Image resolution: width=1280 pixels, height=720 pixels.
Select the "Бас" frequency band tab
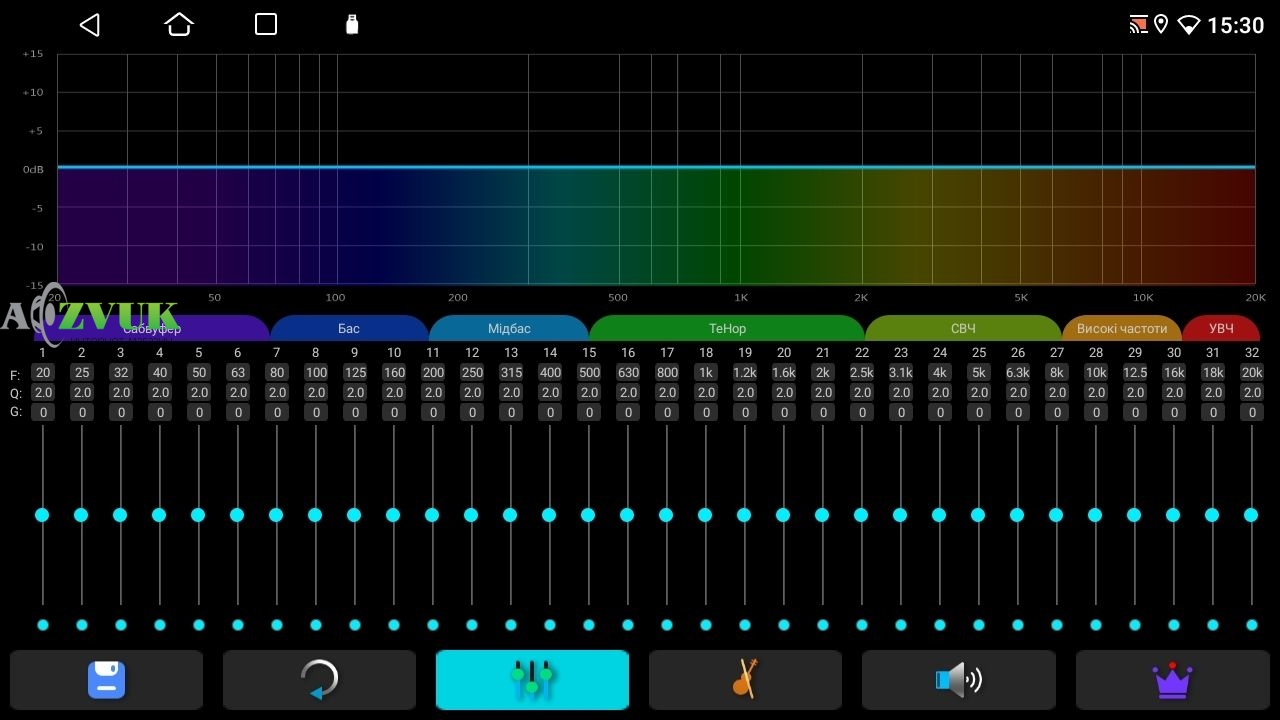click(349, 328)
